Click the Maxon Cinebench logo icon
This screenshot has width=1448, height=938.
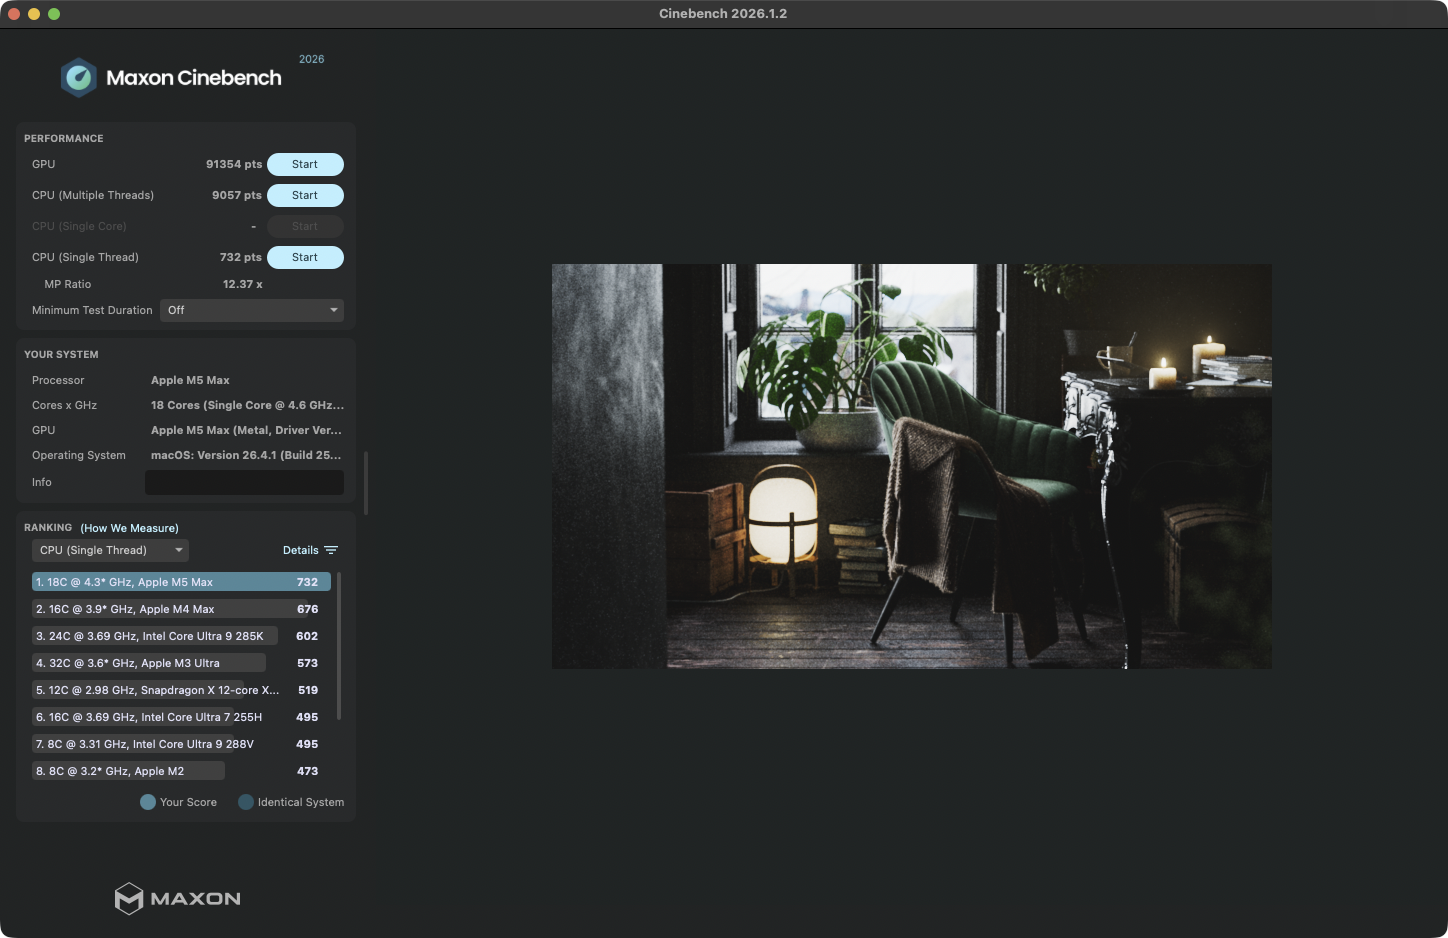coord(78,78)
